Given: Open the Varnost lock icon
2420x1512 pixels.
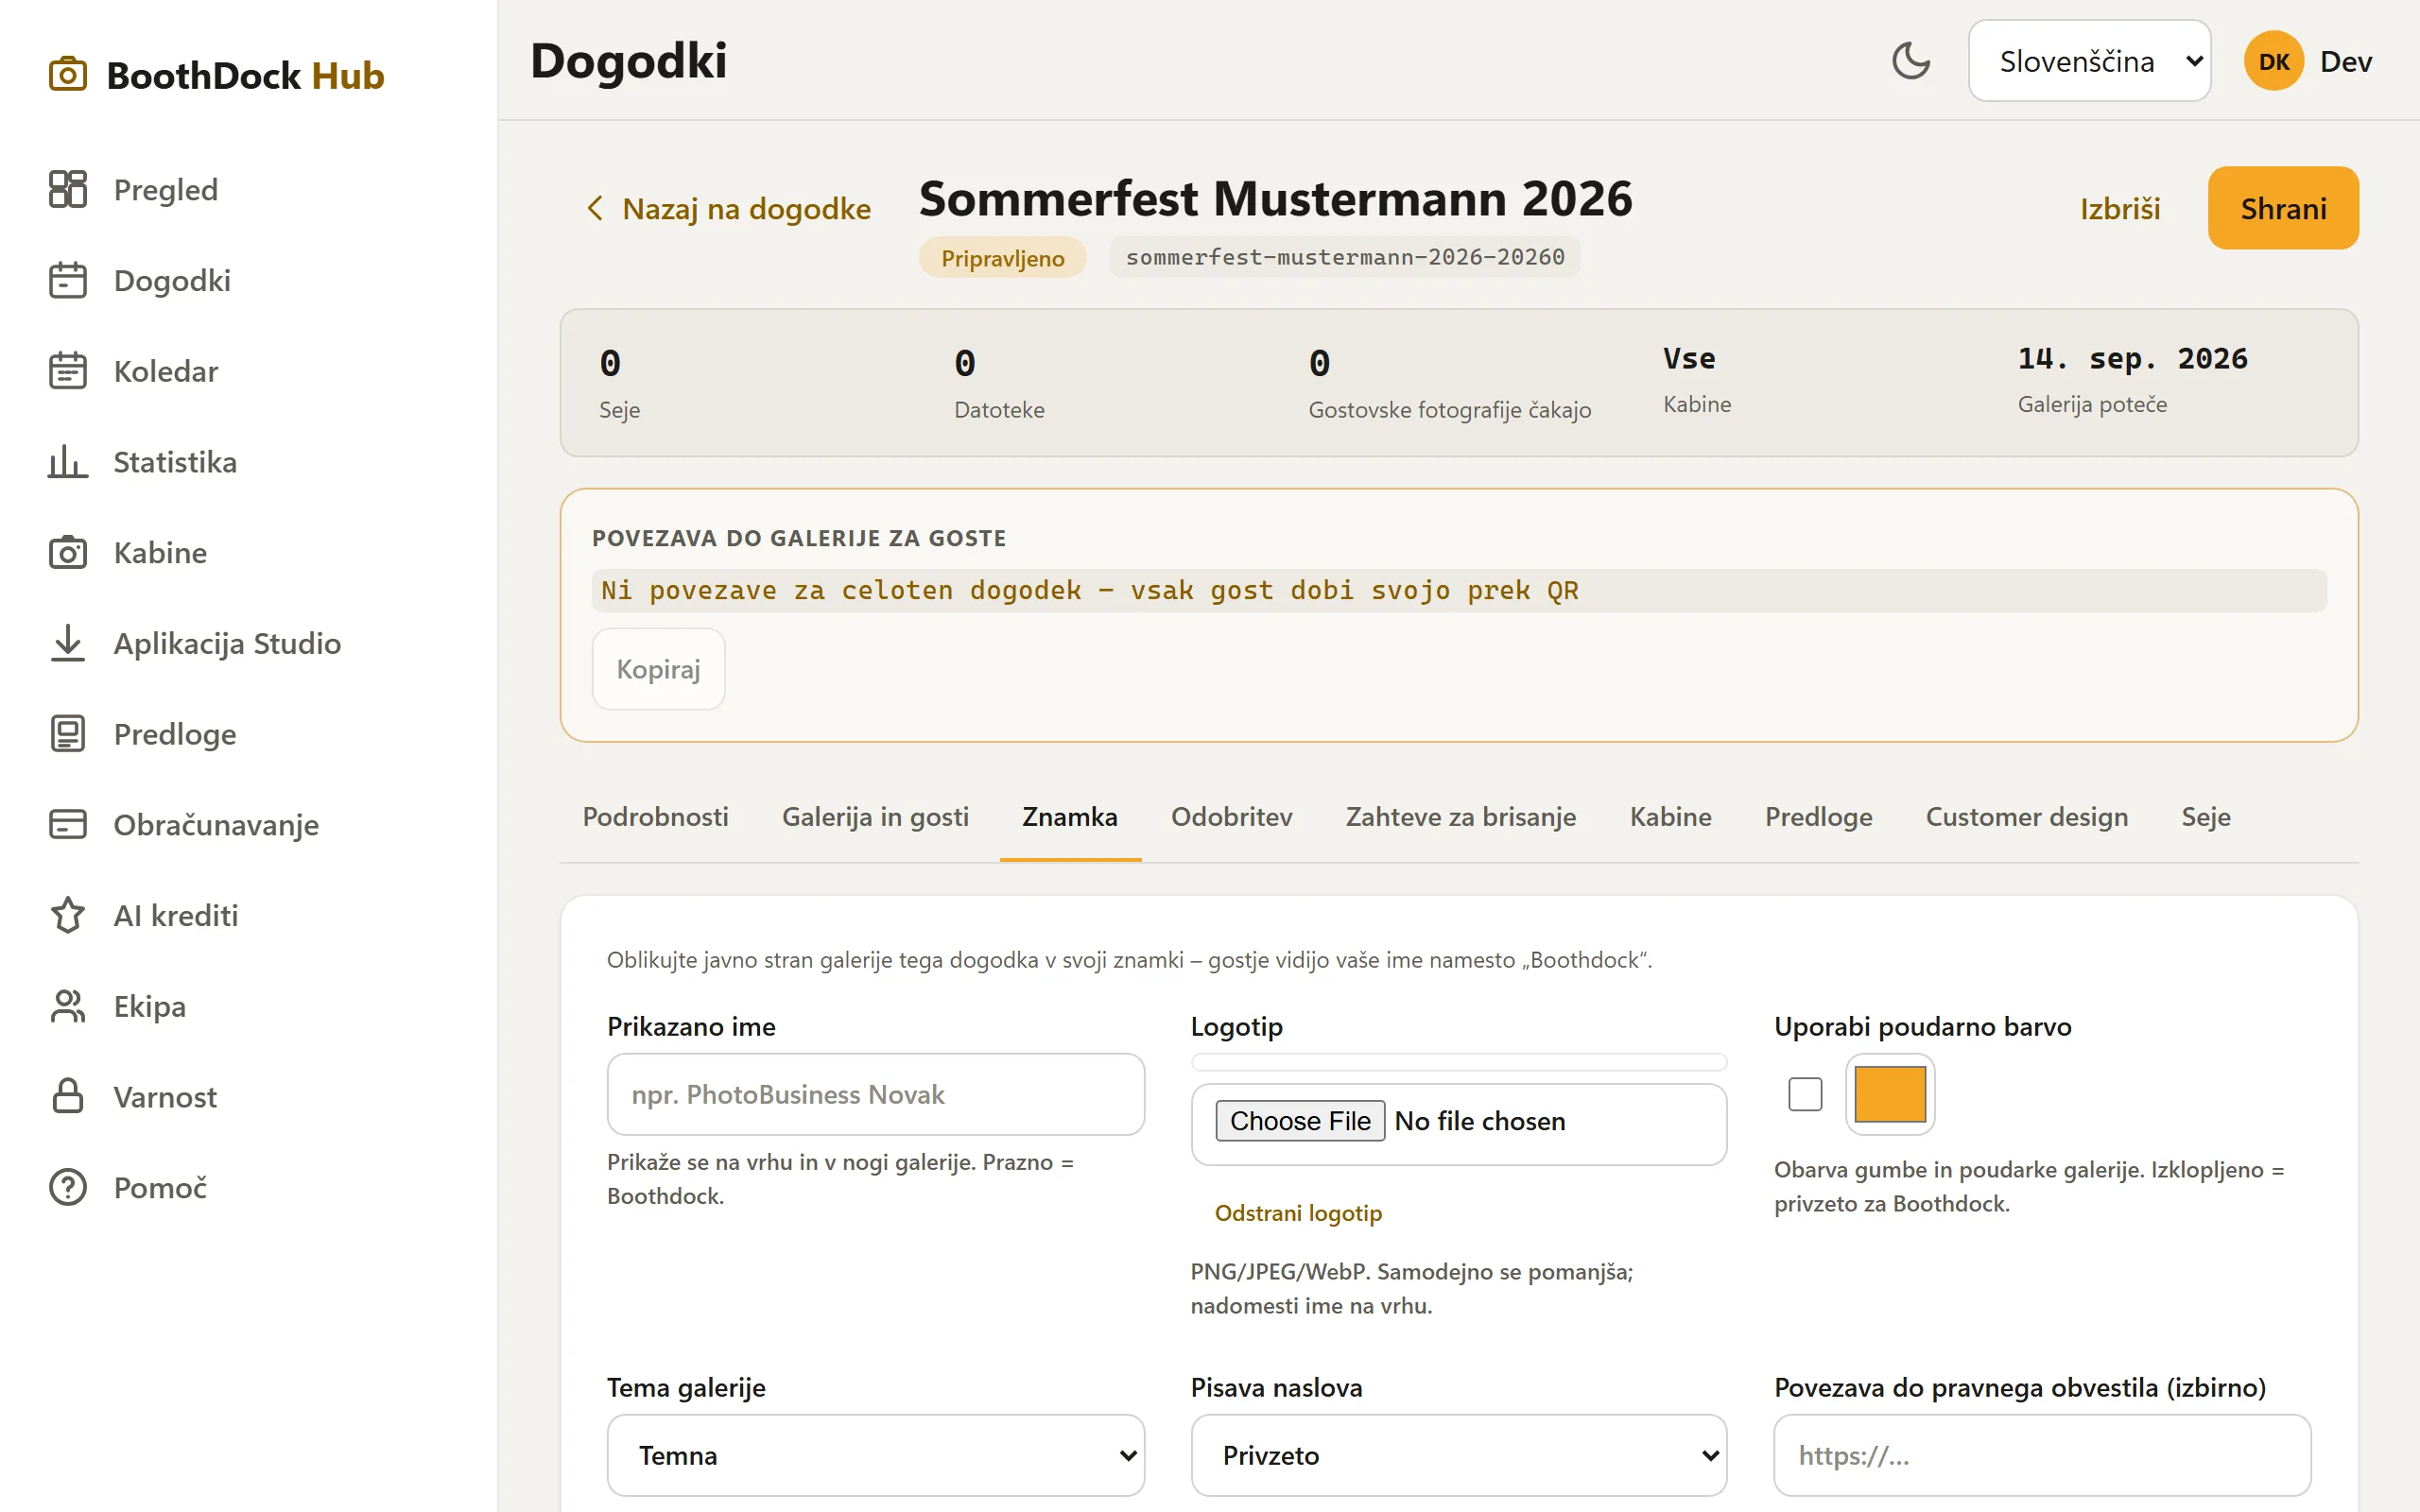Looking at the screenshot, I should [68, 1096].
